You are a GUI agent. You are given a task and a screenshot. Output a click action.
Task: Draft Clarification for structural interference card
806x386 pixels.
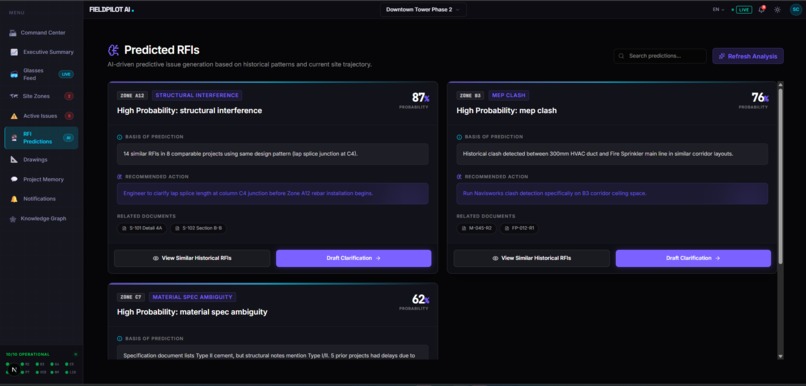coord(354,259)
